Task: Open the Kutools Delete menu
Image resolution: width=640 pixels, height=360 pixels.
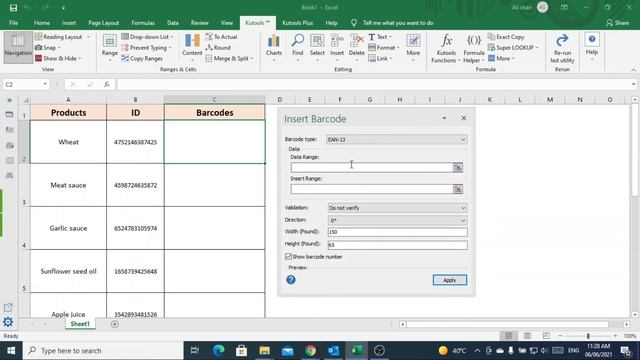Action: tap(356, 47)
